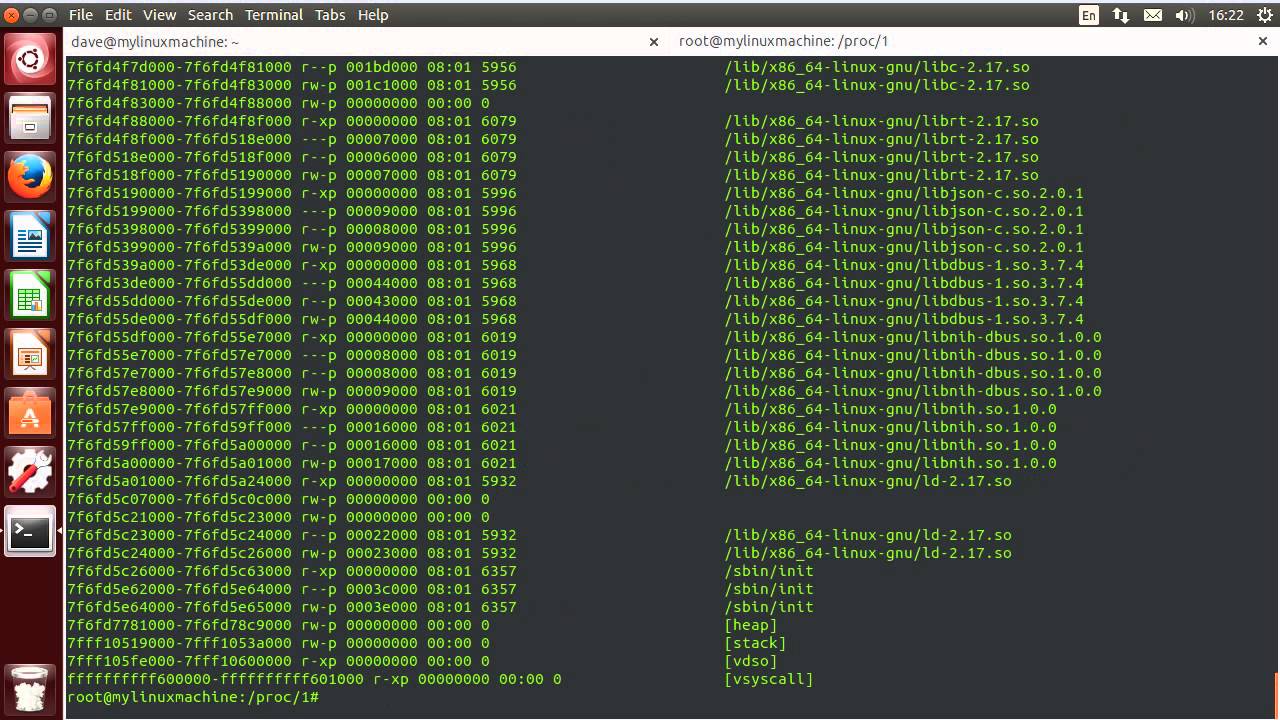The width and height of the screenshot is (1280, 720).
Task: Click the root@mylinuxmachine:/proc/1# prompt line
Action: [193, 697]
